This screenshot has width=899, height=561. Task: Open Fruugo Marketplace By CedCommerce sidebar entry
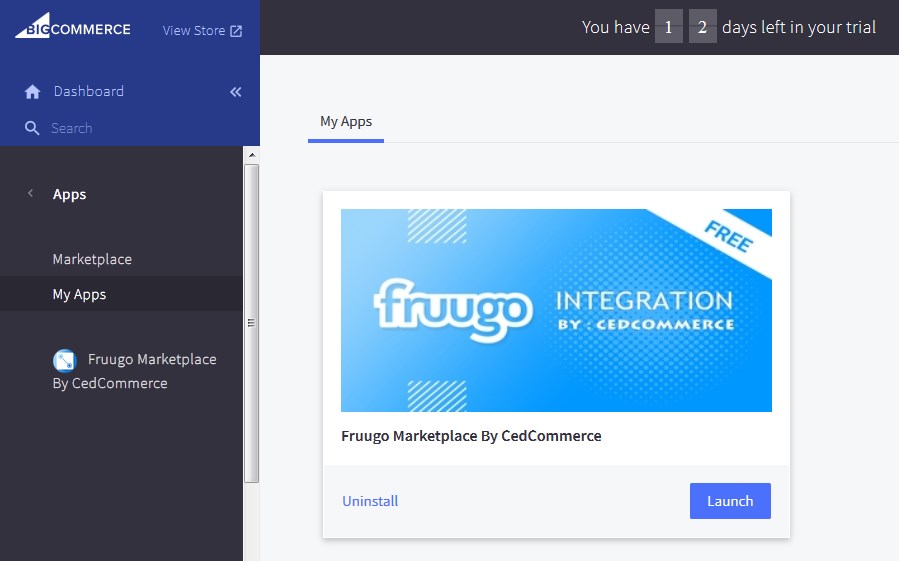[135, 371]
